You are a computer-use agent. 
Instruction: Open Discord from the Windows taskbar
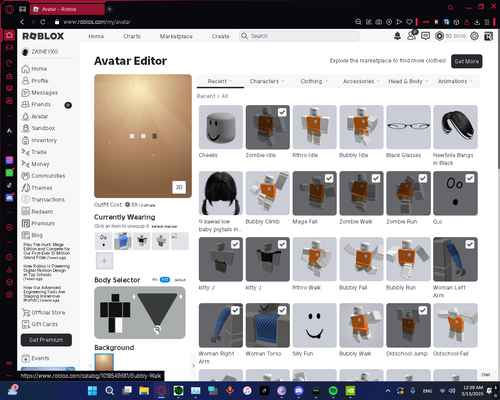coord(299,390)
